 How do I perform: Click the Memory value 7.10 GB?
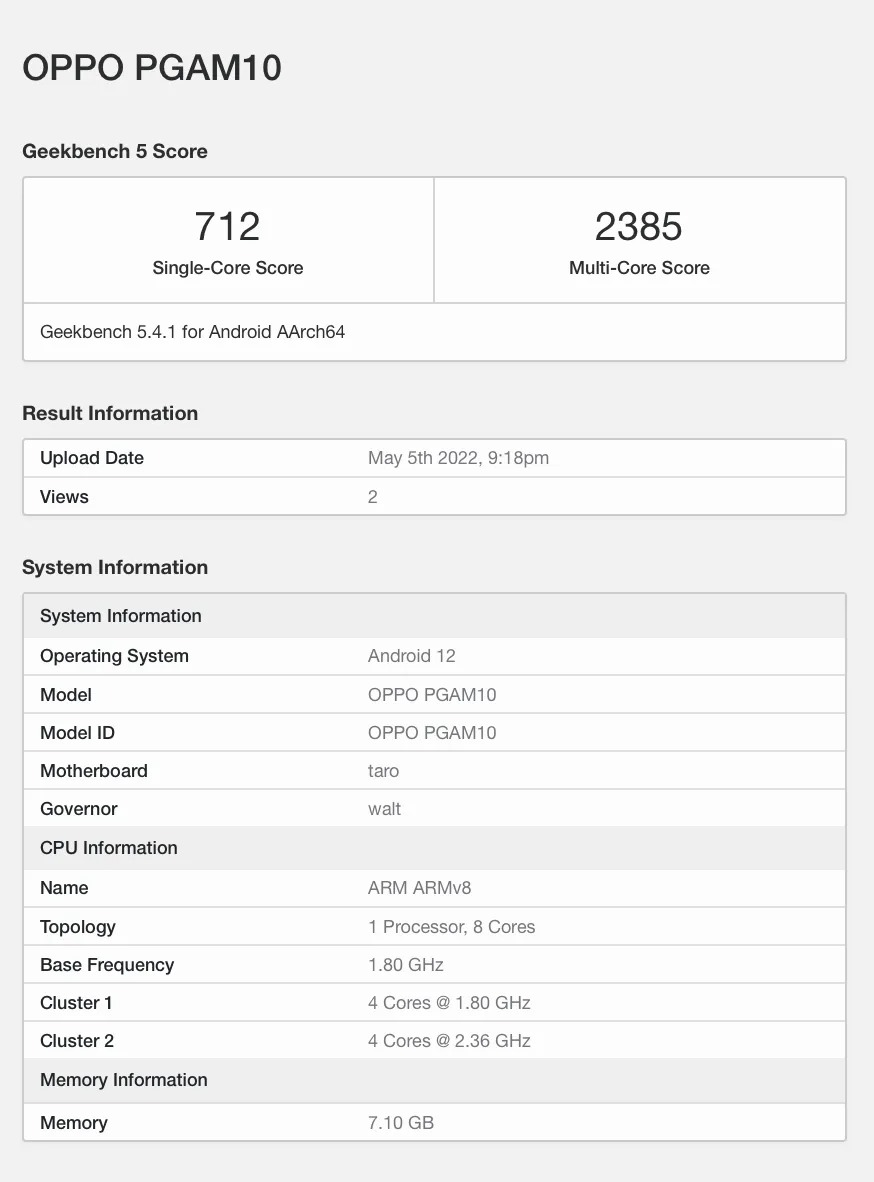(x=401, y=1123)
